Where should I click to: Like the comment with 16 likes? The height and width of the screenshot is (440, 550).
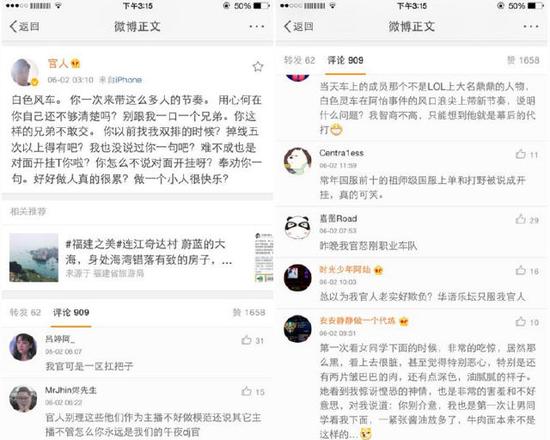pyautogui.click(x=521, y=271)
